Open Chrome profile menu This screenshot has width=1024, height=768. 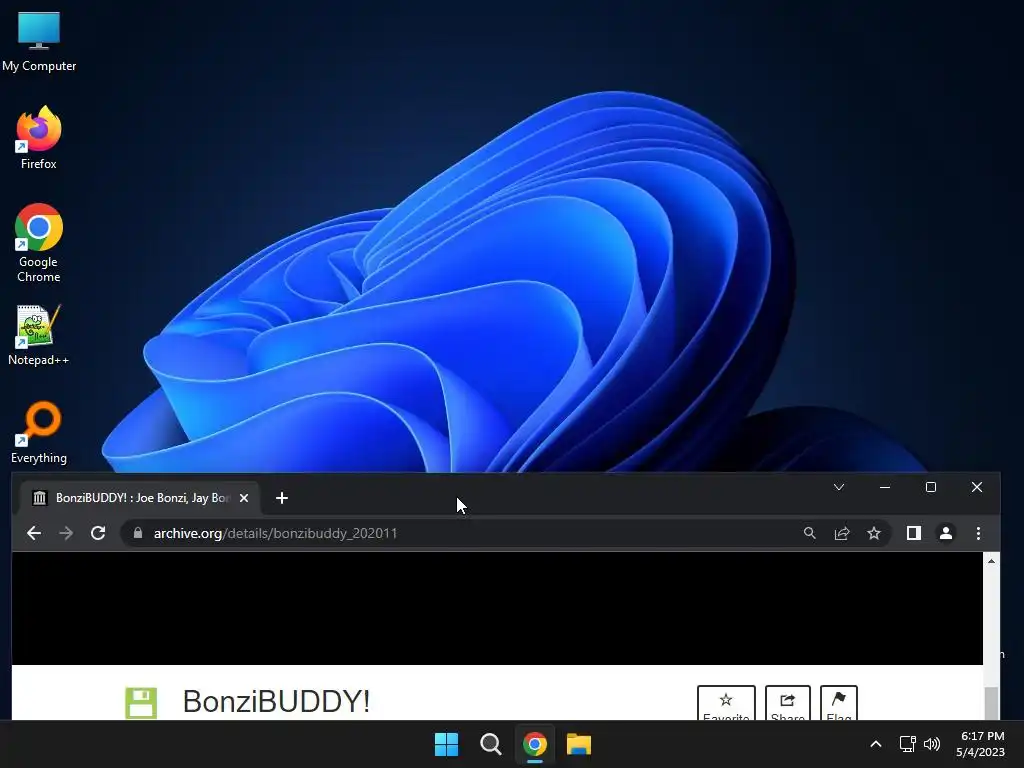(946, 534)
